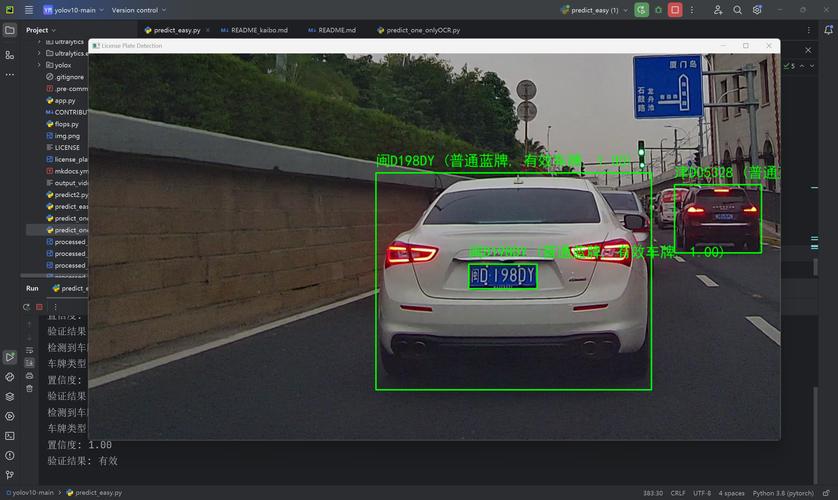Screen dimensions: 838x500
Task: Toggle soft-wrap in the Run console
Action: coord(28,348)
